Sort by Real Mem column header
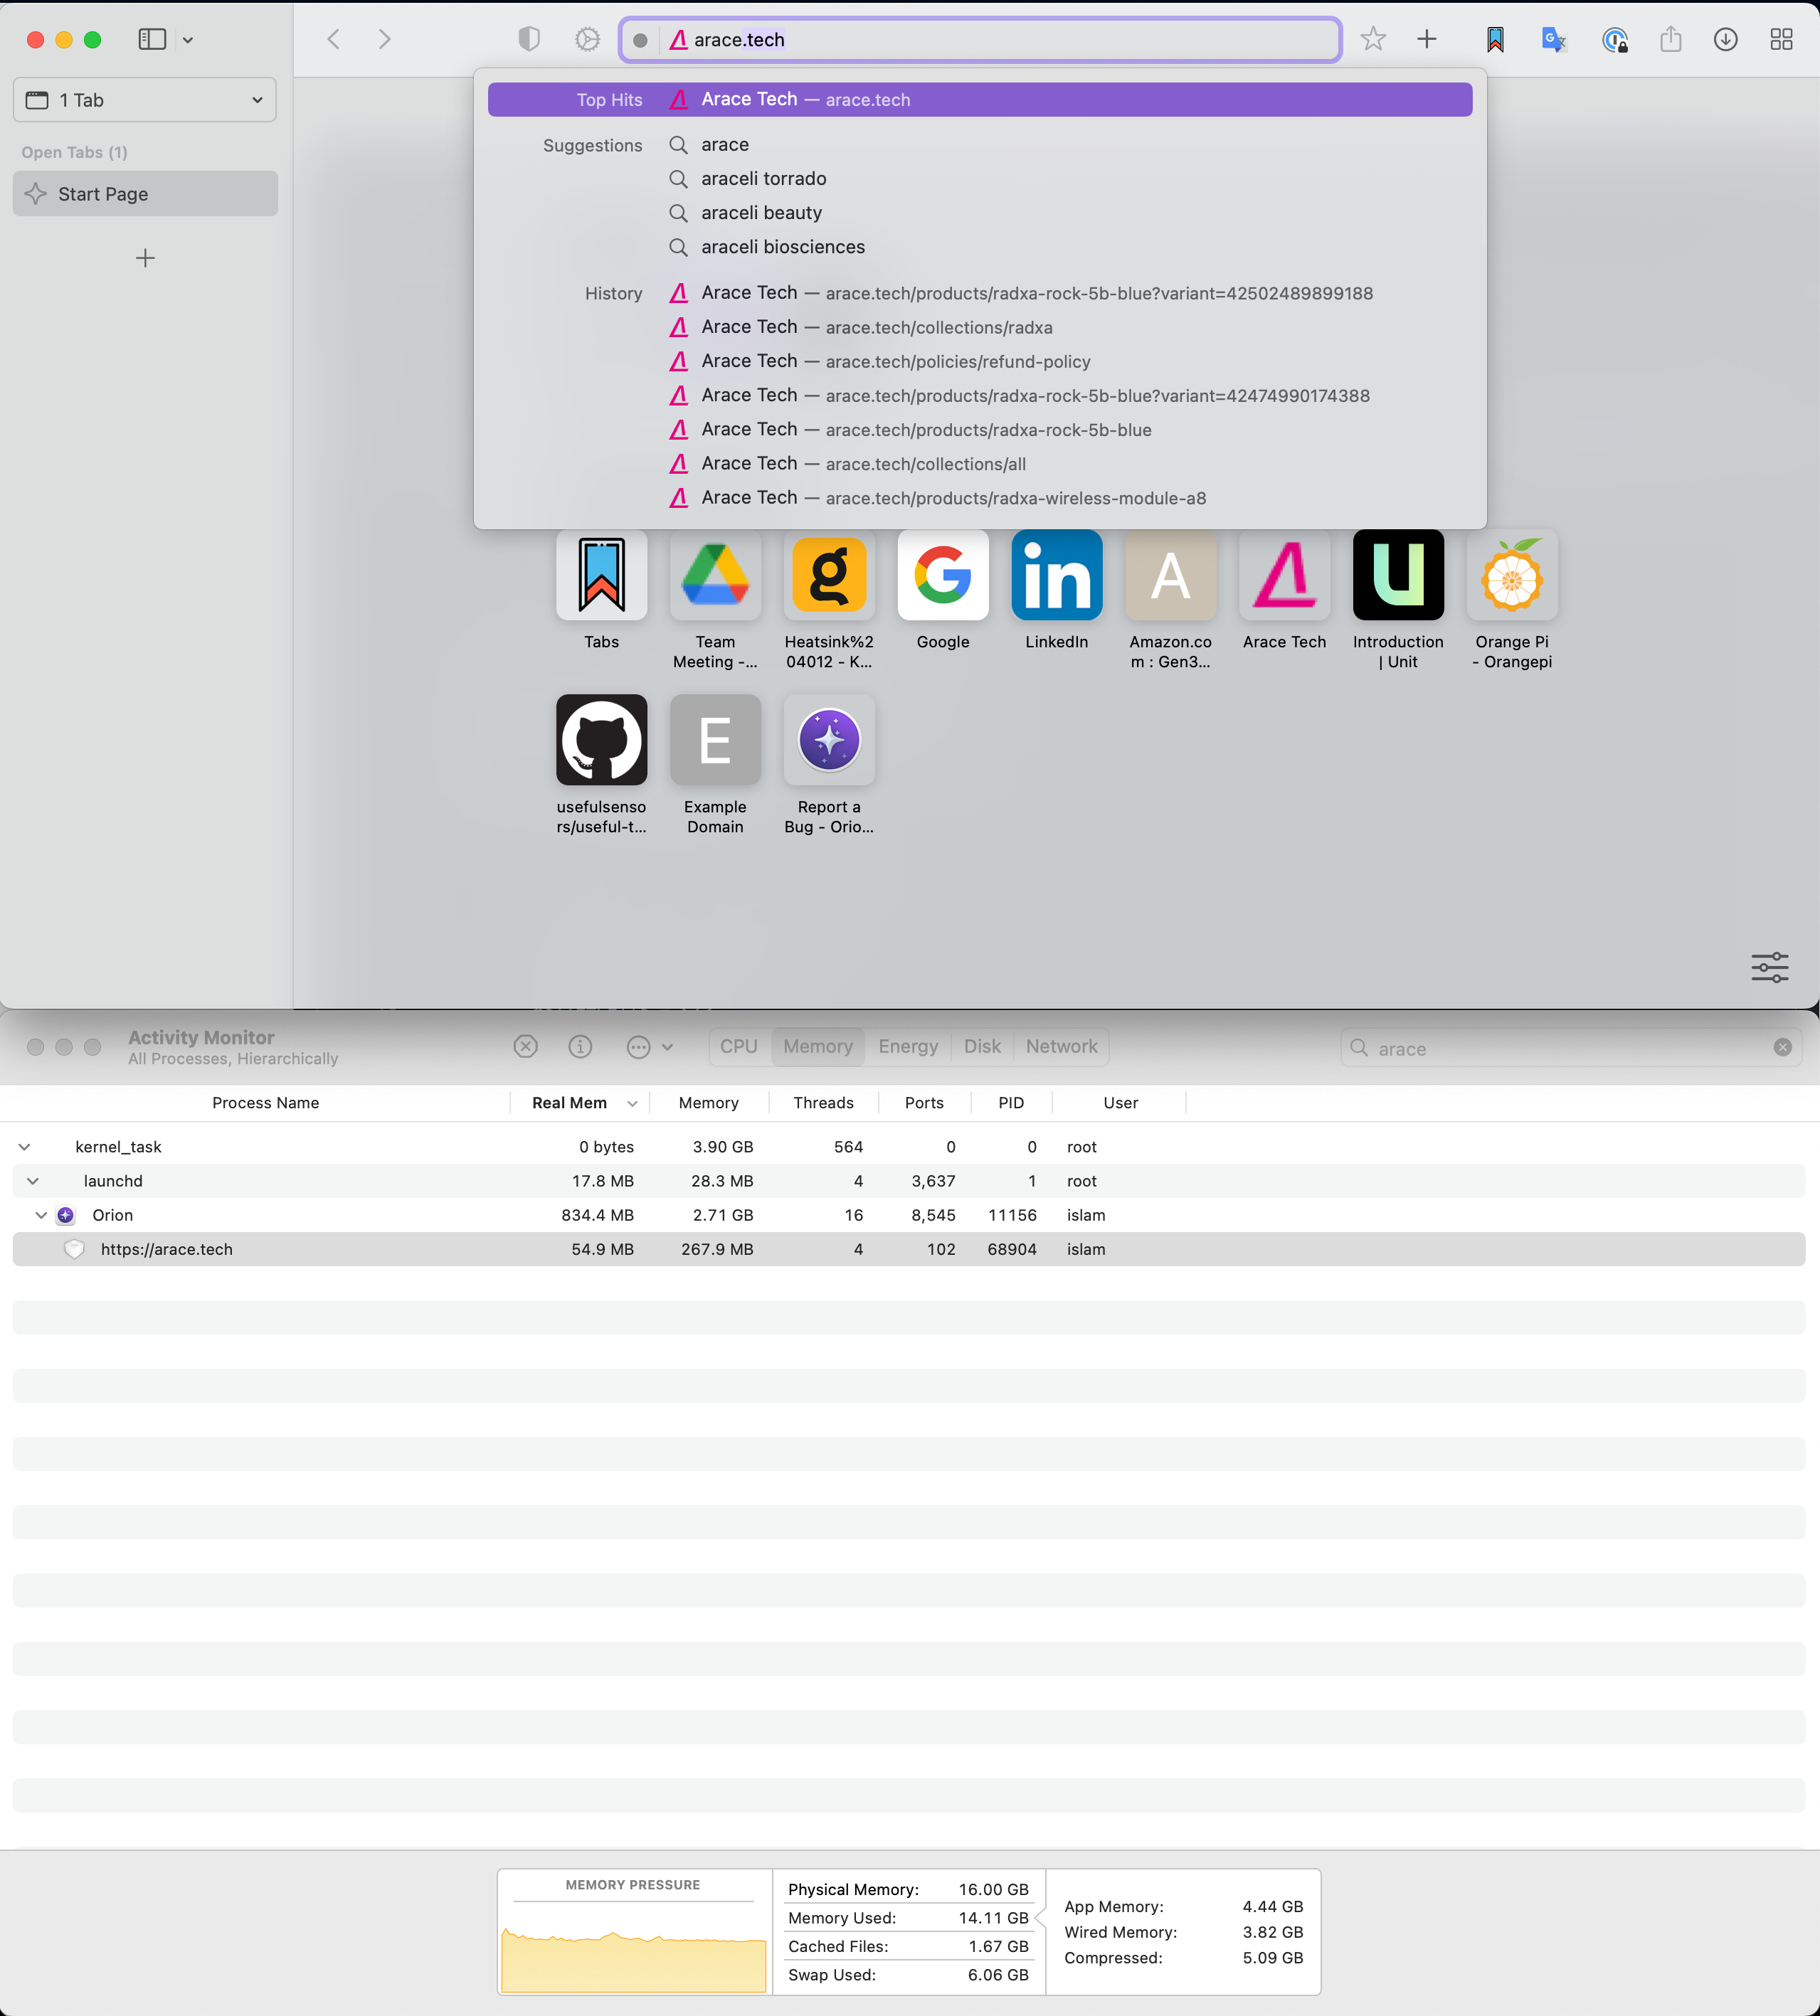This screenshot has width=1820, height=2016. 580,1102
